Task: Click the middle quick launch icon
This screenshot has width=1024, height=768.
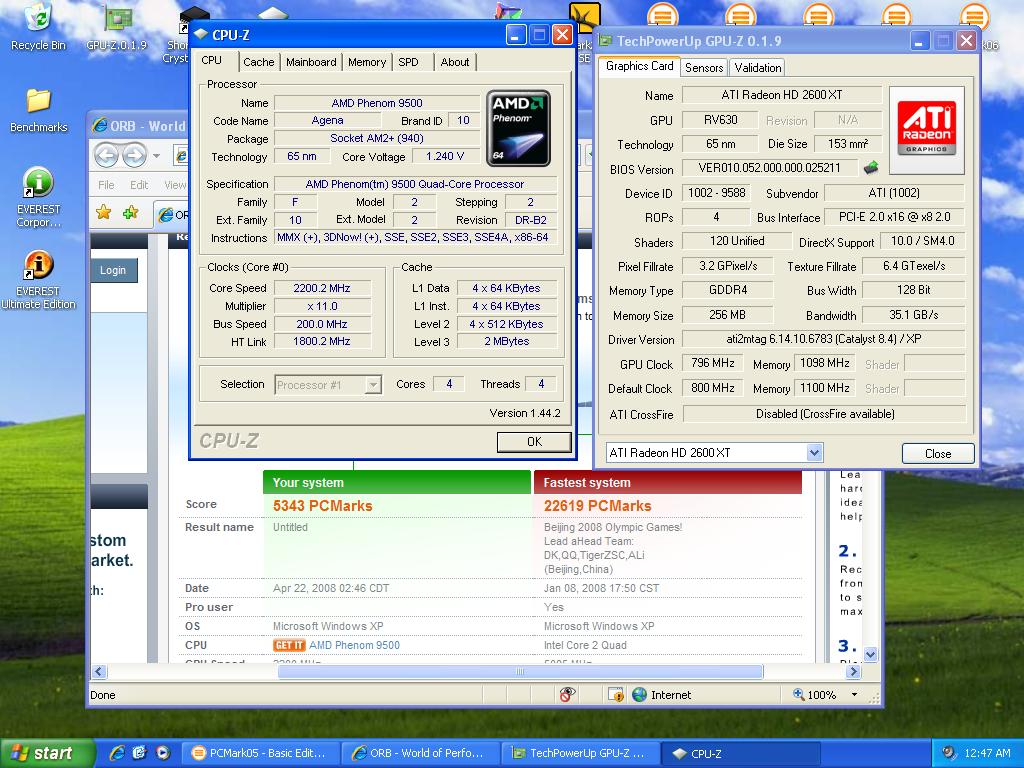Action: tap(140, 752)
